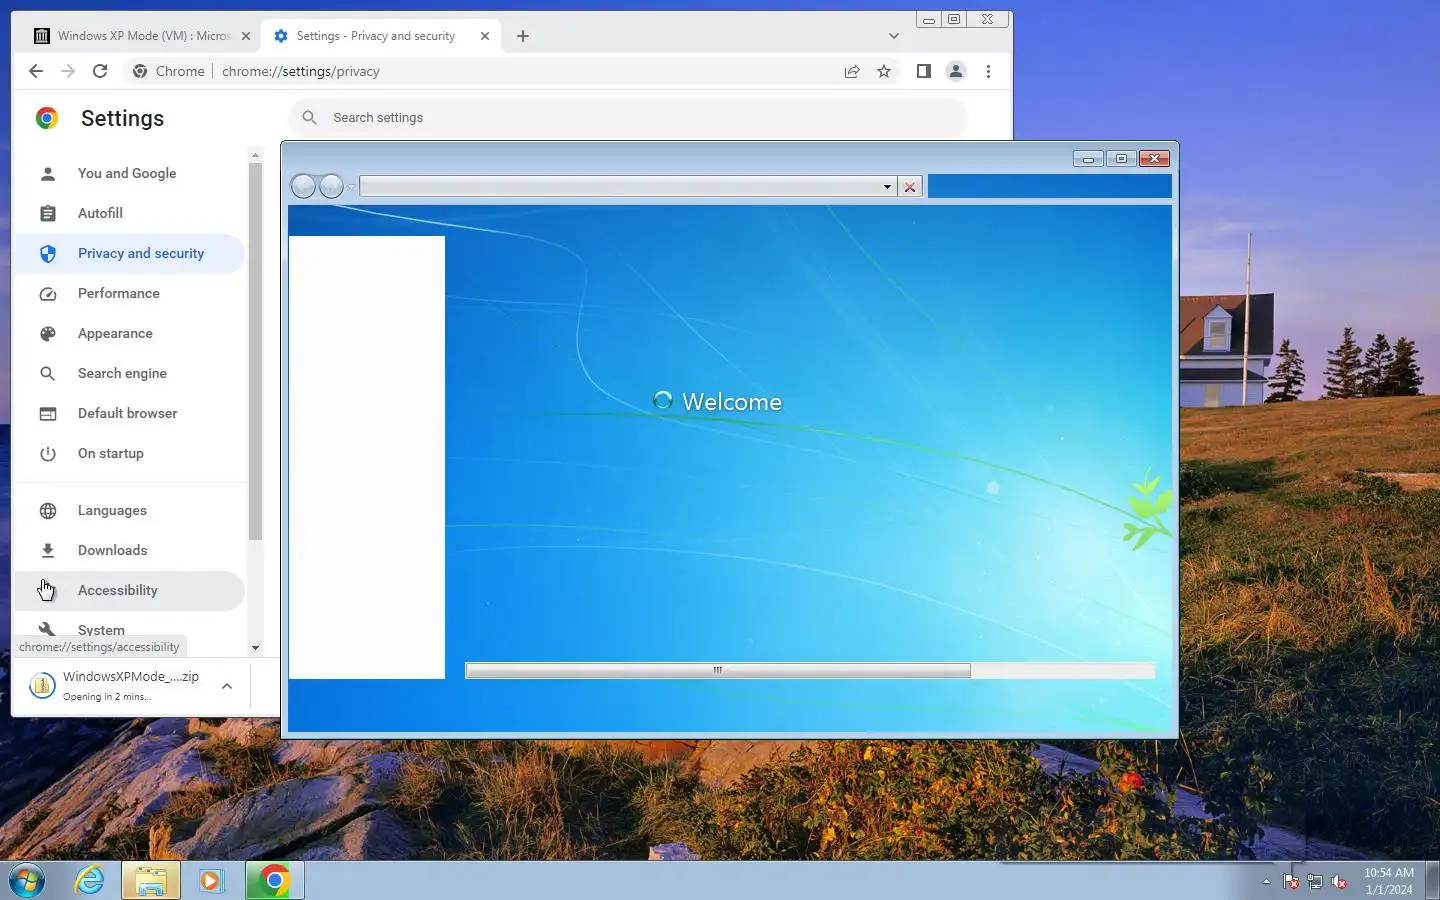Click the horizontal scrollbar in the VM window
The width and height of the screenshot is (1440, 900).
point(718,670)
